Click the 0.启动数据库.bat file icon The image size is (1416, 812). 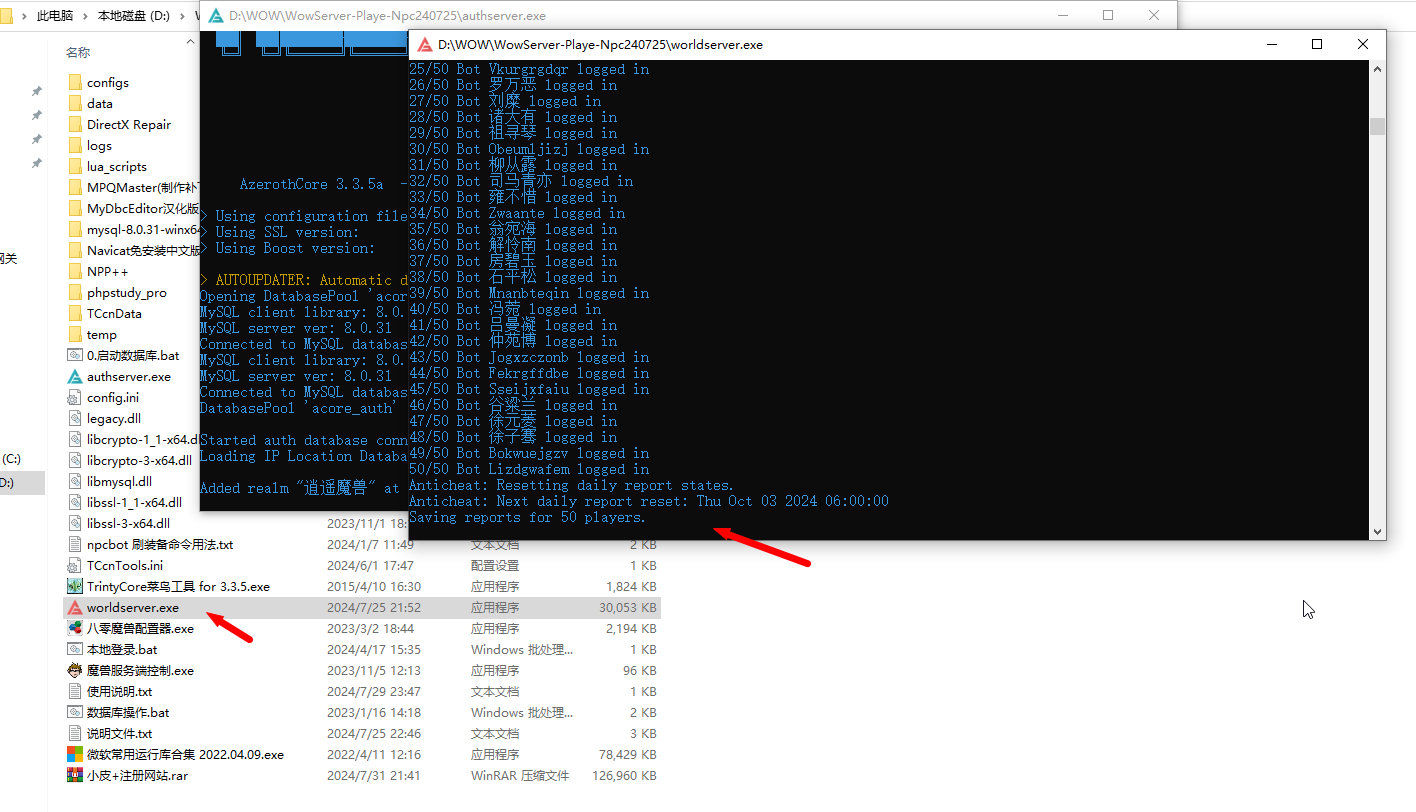[75, 355]
